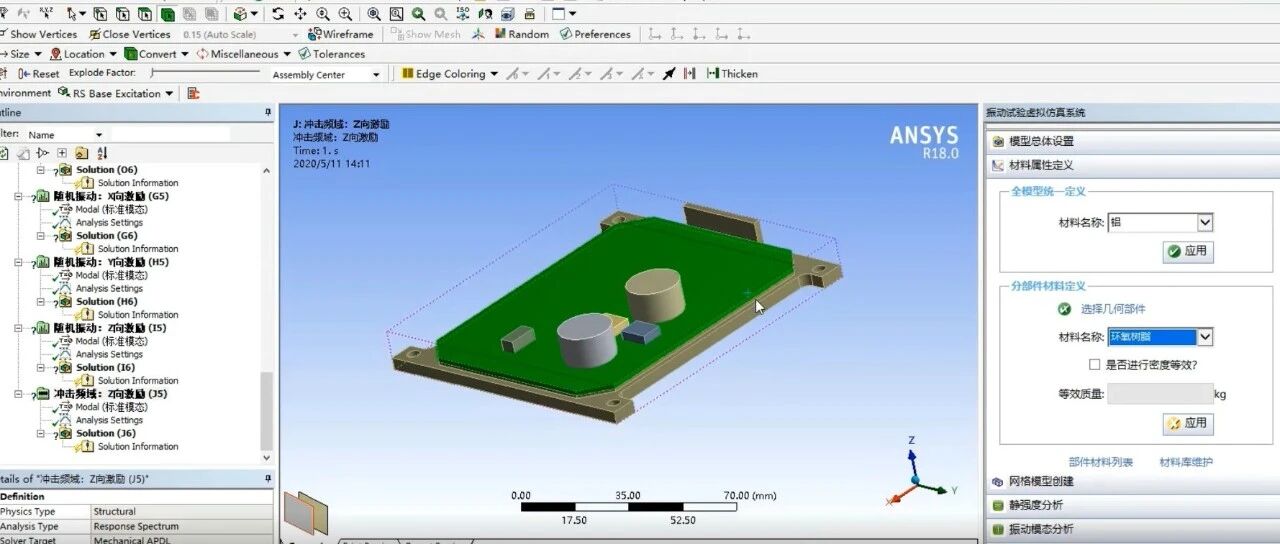1280x544 pixels.
Task: Open Preferences from the toolbar
Action: 595,34
